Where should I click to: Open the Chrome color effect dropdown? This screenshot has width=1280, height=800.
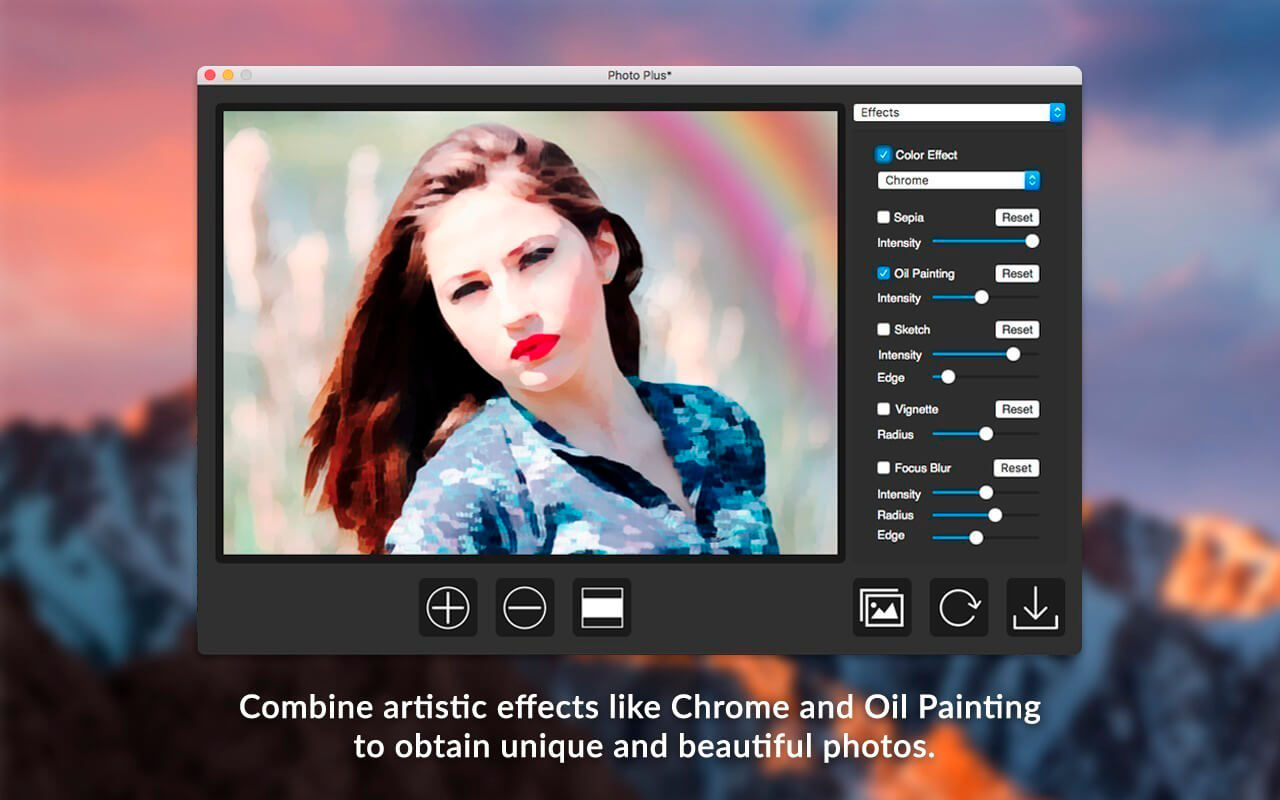(959, 181)
